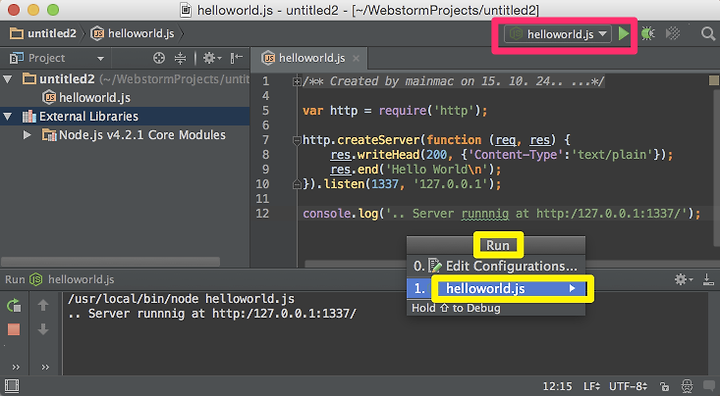720x396 pixels.
Task: Click line number 12 in gutter
Action: click(262, 214)
